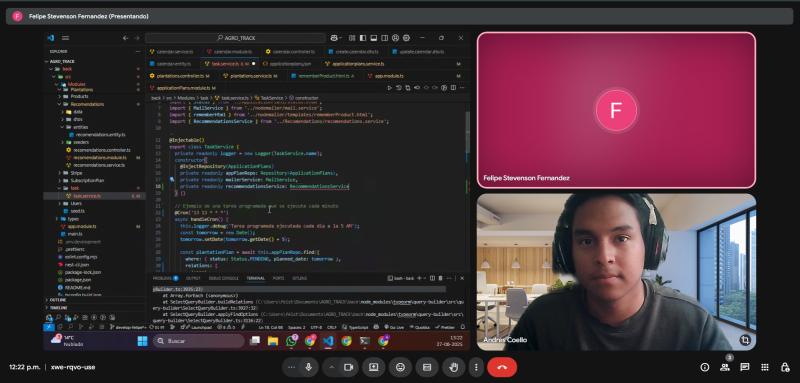Click the Run play icon in editor toolbar
The image size is (800, 383).
tap(390, 88)
